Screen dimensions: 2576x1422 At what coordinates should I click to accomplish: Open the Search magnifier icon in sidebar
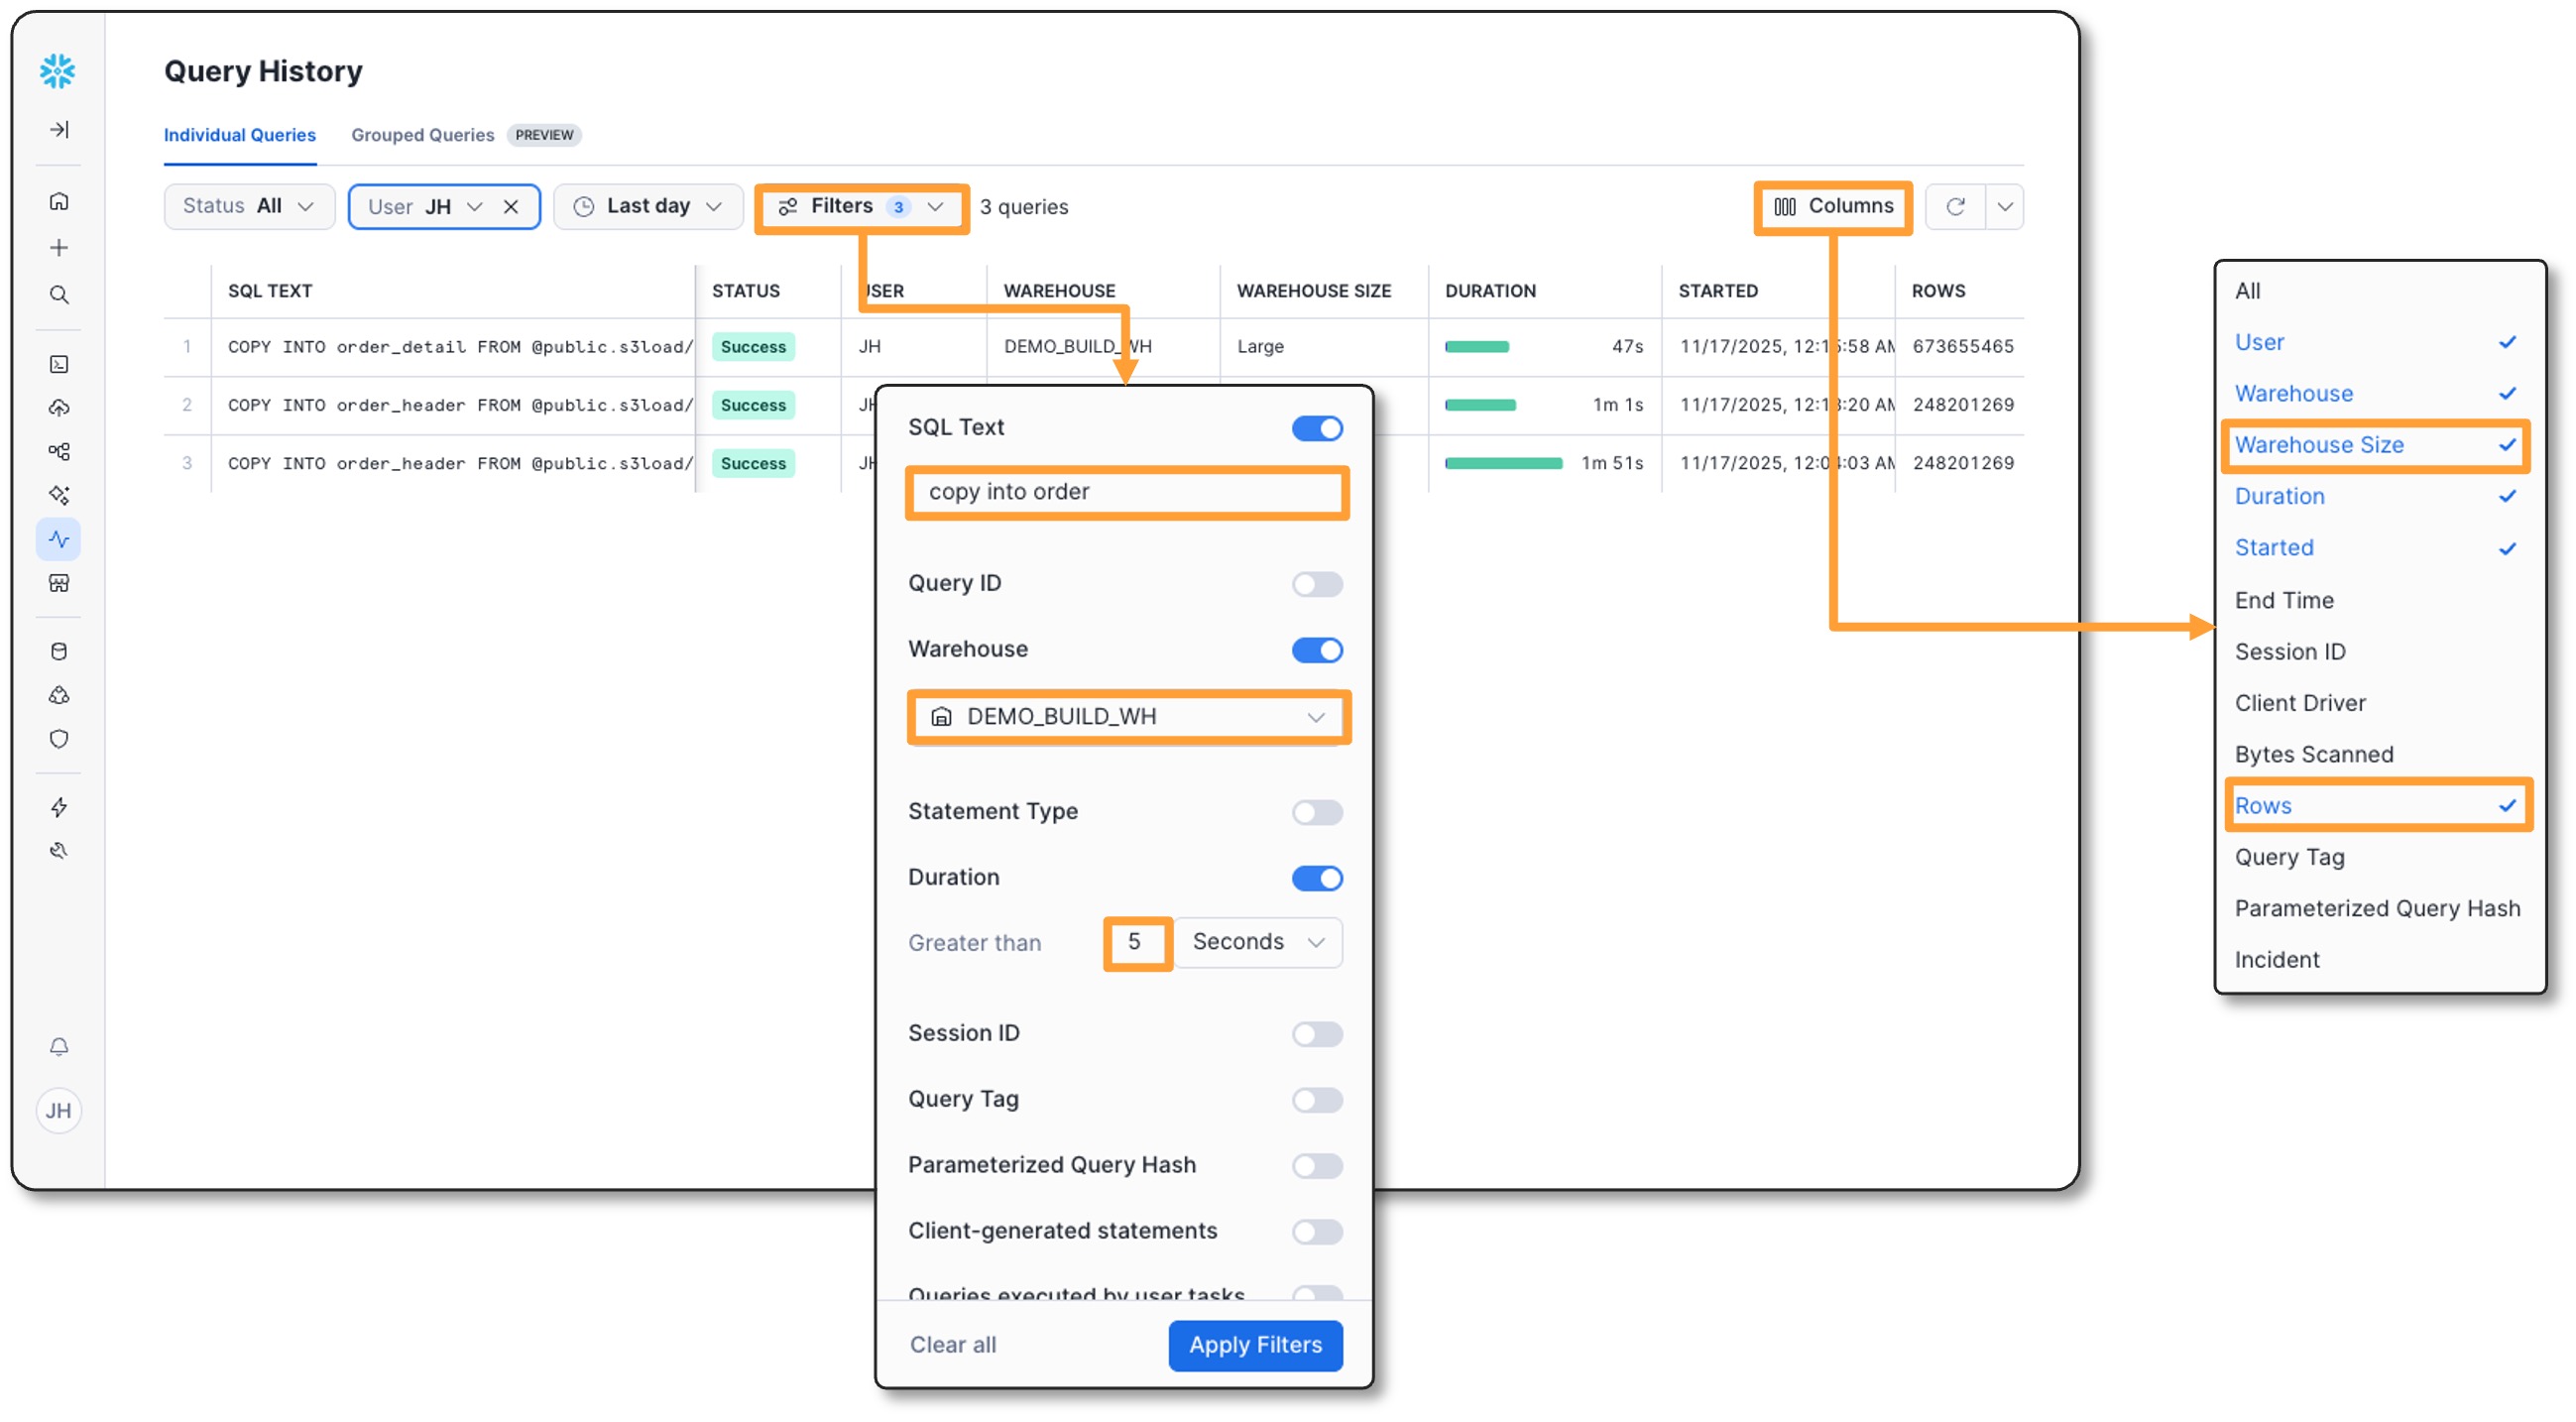pyautogui.click(x=59, y=295)
